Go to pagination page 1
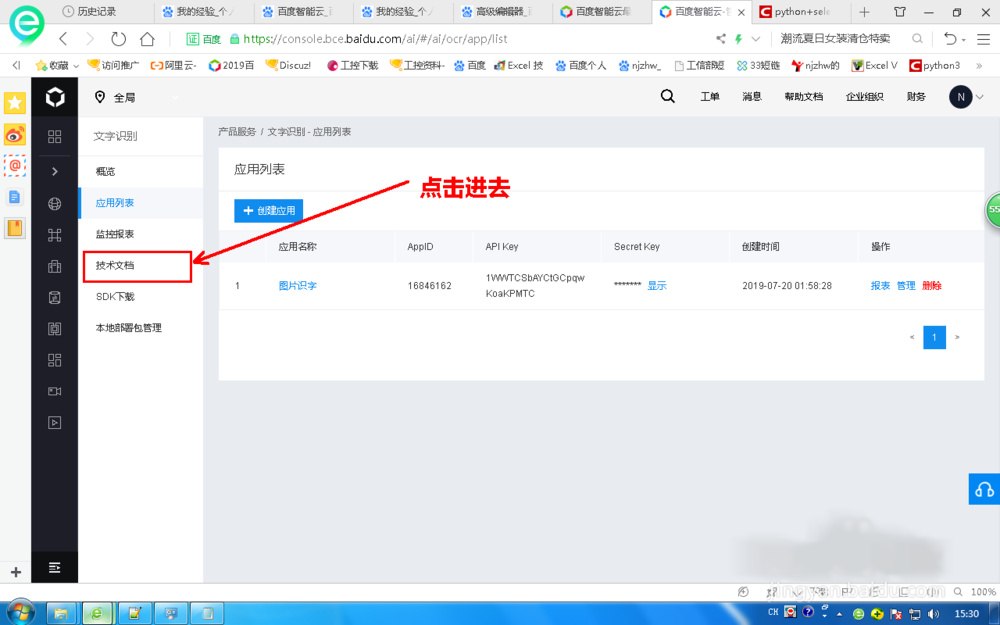1000x625 pixels. [934, 337]
